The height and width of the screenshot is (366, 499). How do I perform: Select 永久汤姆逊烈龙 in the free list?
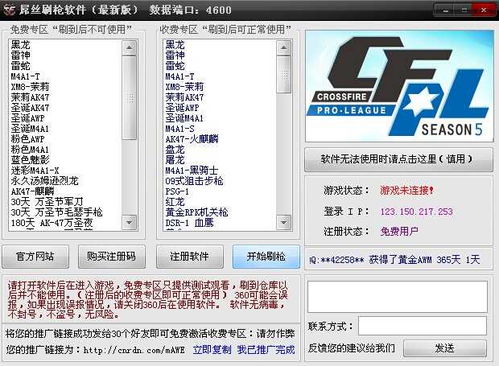[x=45, y=181]
